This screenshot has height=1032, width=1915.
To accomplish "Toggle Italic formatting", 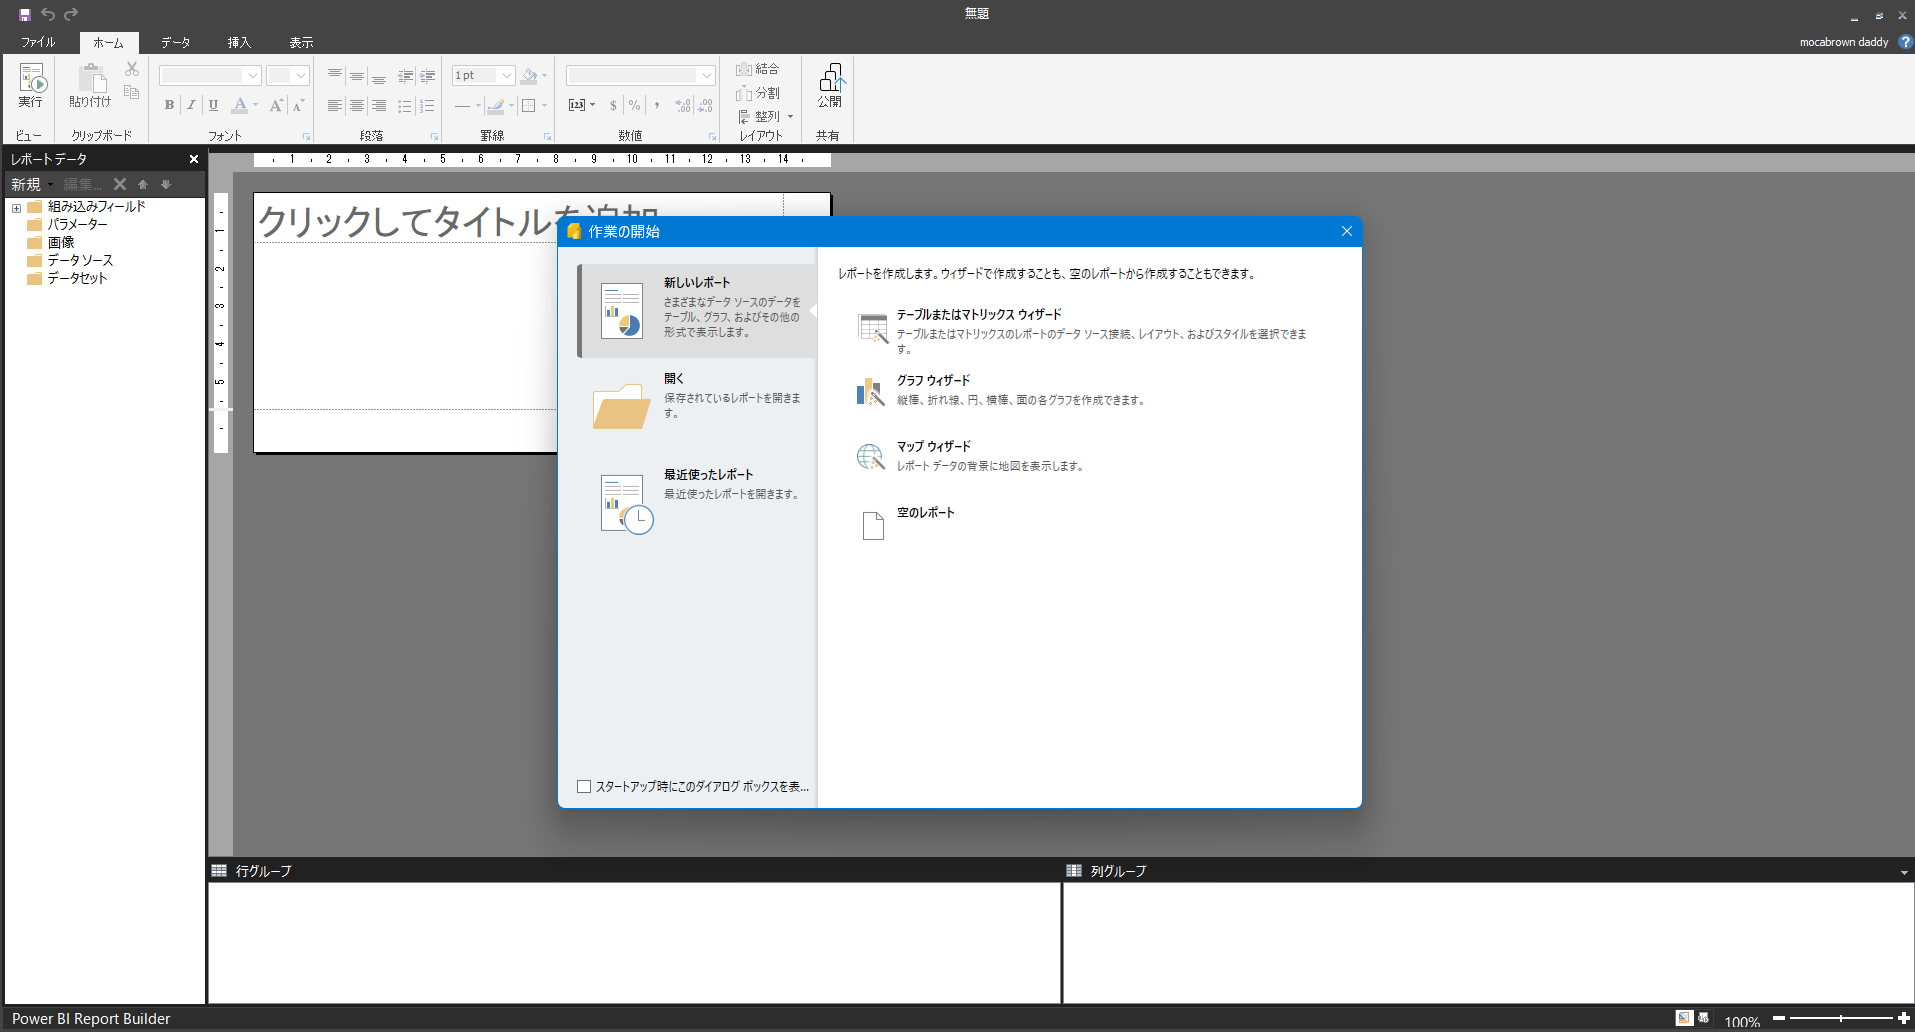I will point(191,105).
